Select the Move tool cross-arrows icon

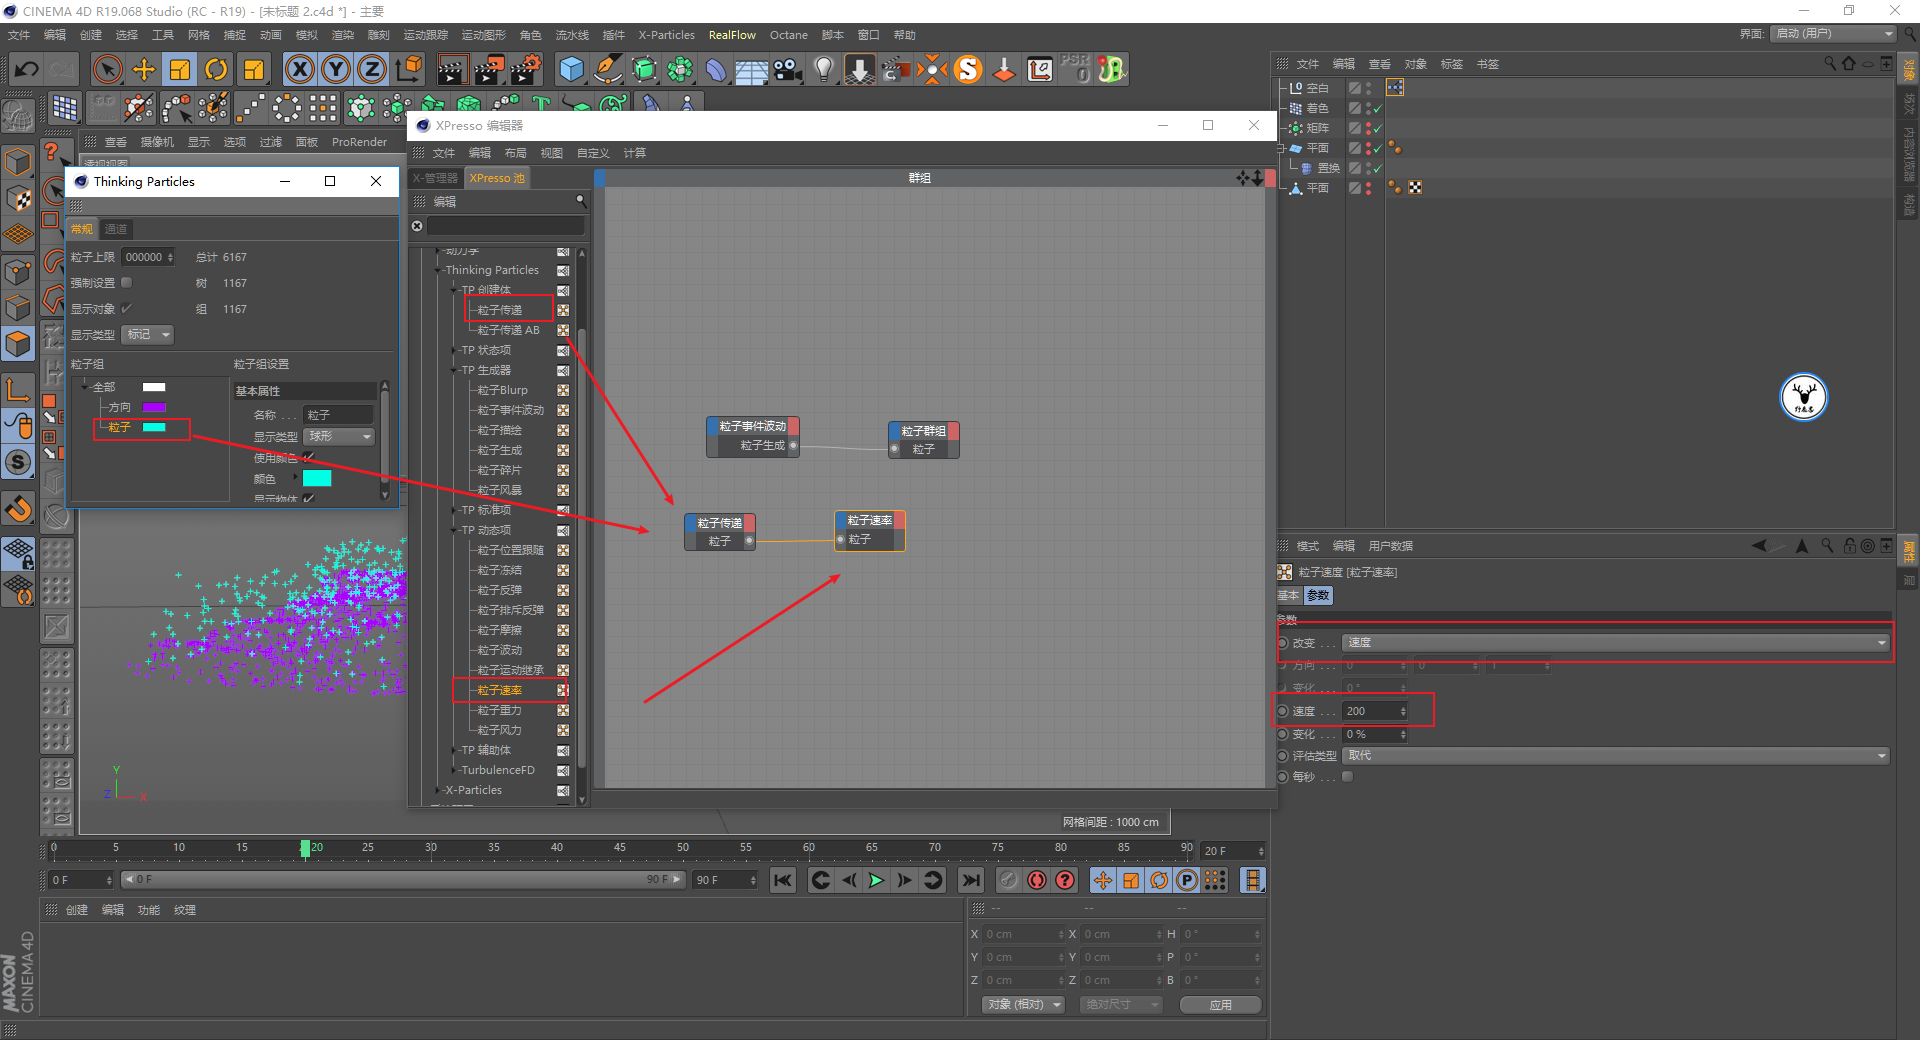(x=144, y=69)
